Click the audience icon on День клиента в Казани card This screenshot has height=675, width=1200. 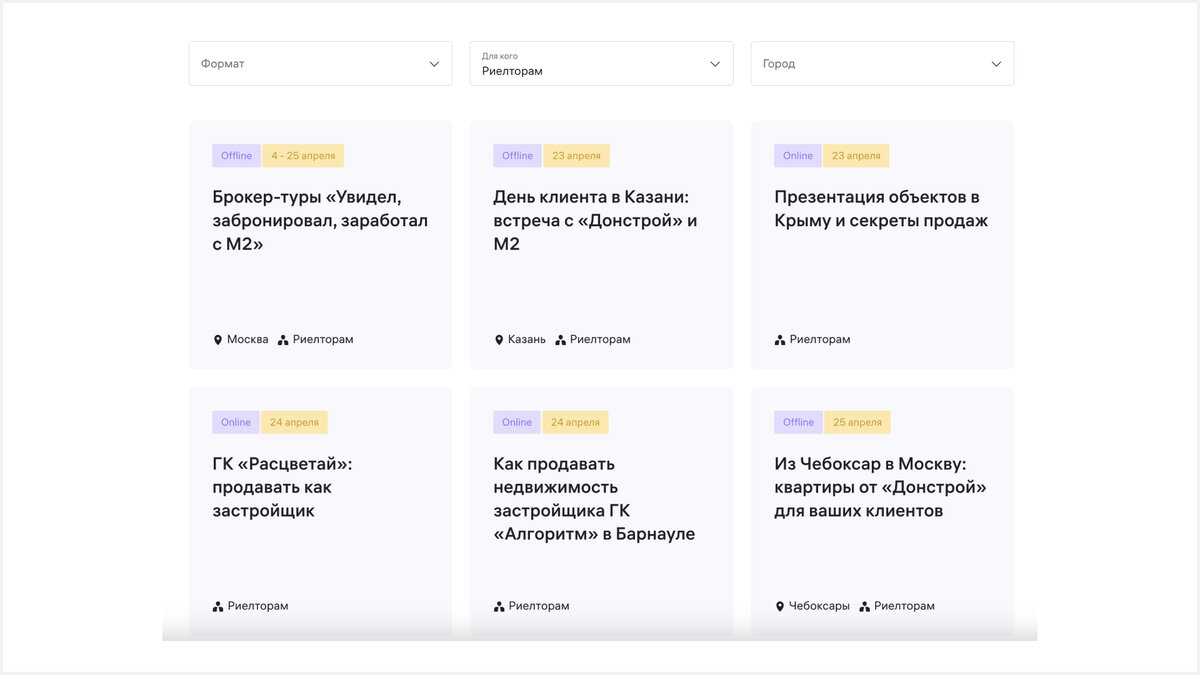coord(564,339)
